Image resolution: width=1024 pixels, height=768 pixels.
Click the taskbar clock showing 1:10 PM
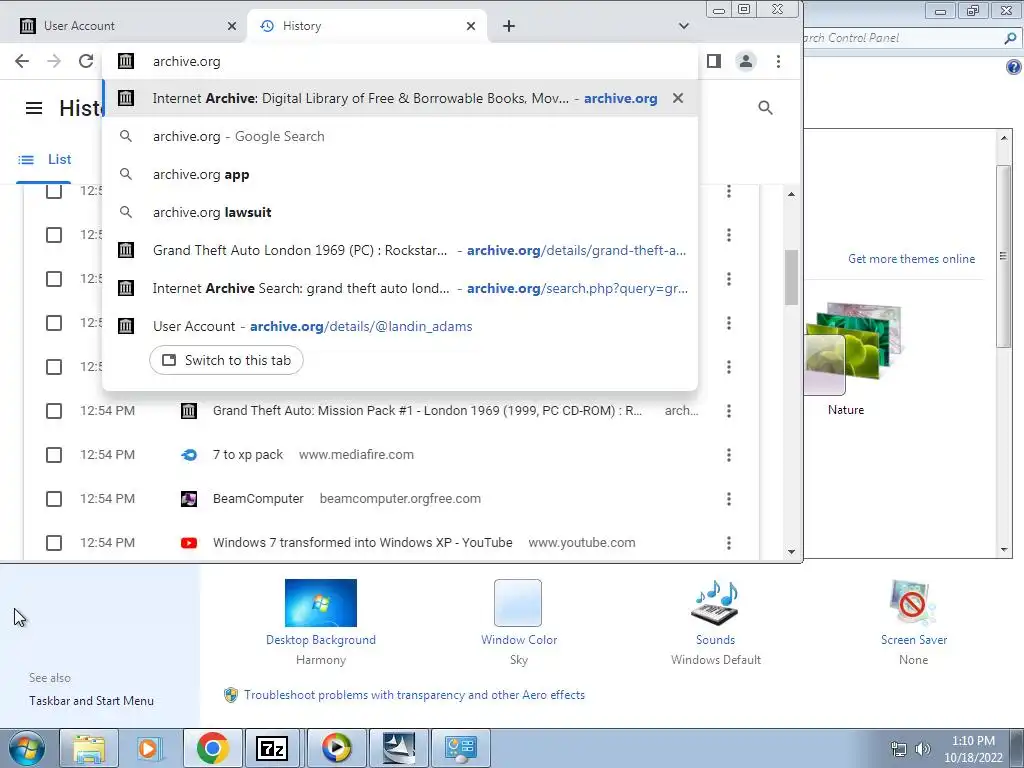point(973,749)
